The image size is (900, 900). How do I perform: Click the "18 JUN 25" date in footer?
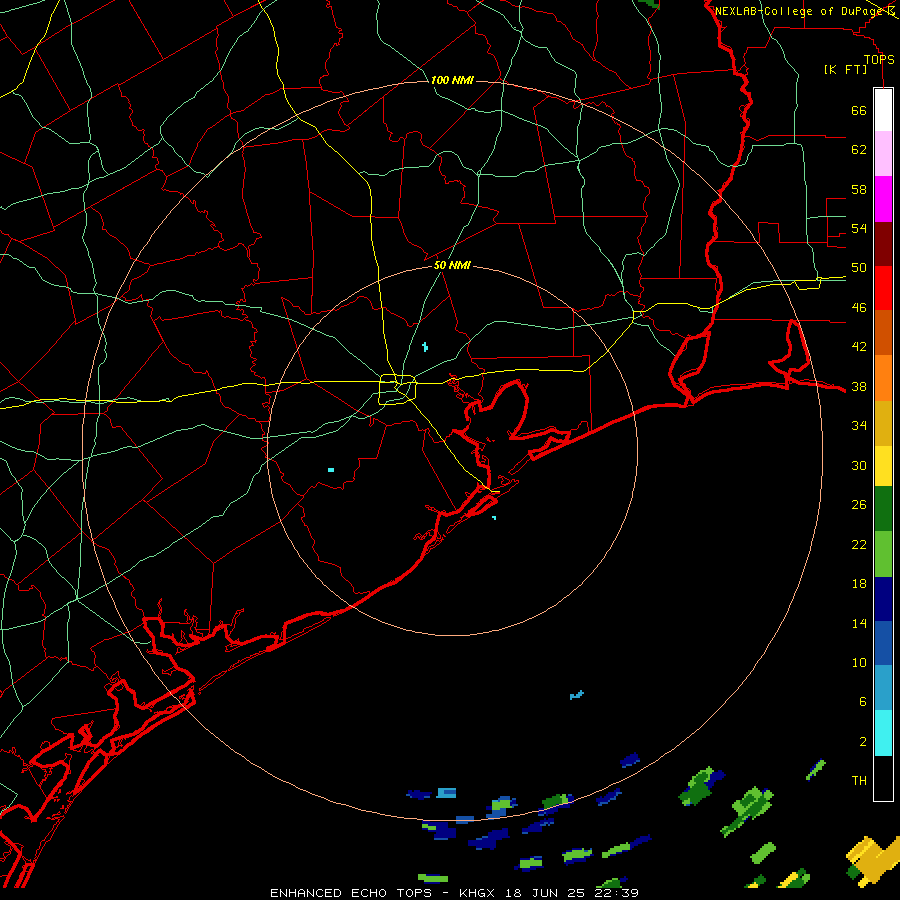pos(544,893)
